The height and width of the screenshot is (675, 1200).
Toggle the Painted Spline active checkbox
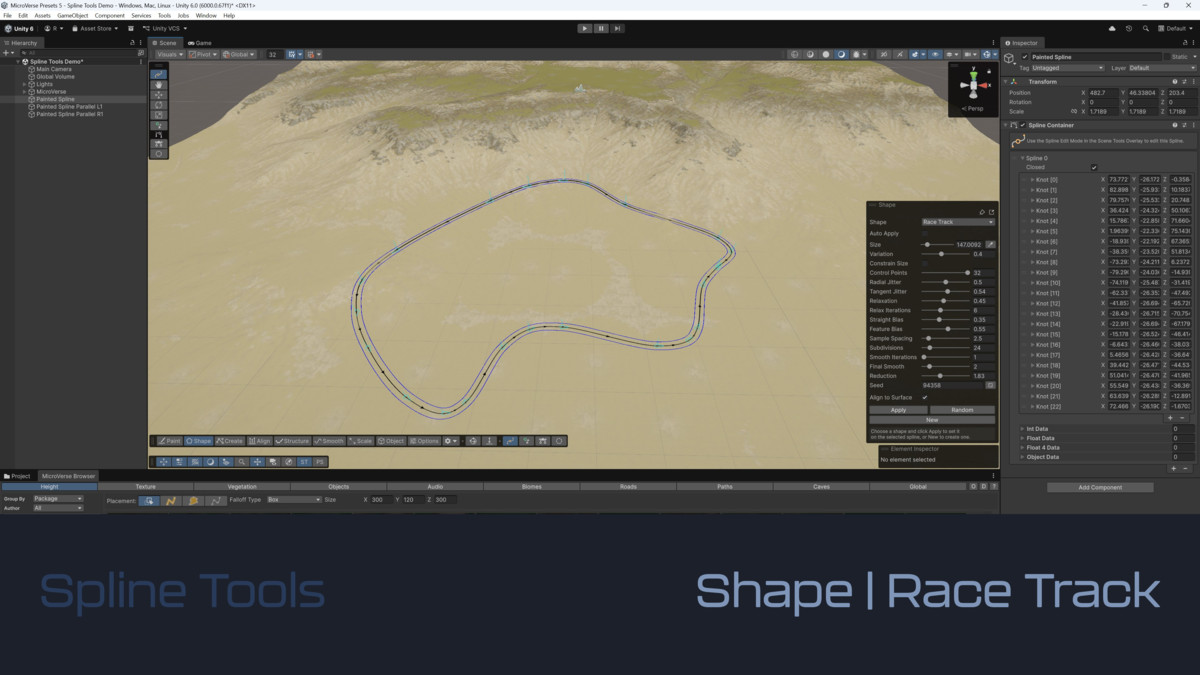[x=1024, y=57]
